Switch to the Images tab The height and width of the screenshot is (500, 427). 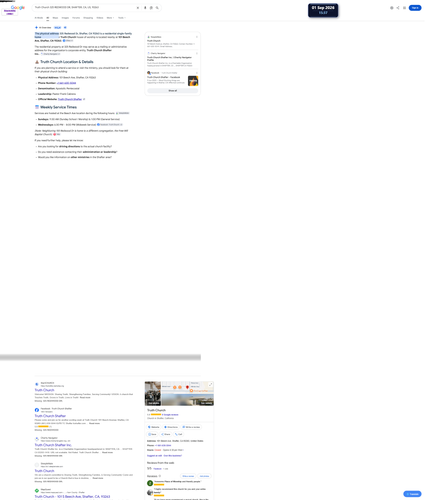click(x=65, y=18)
